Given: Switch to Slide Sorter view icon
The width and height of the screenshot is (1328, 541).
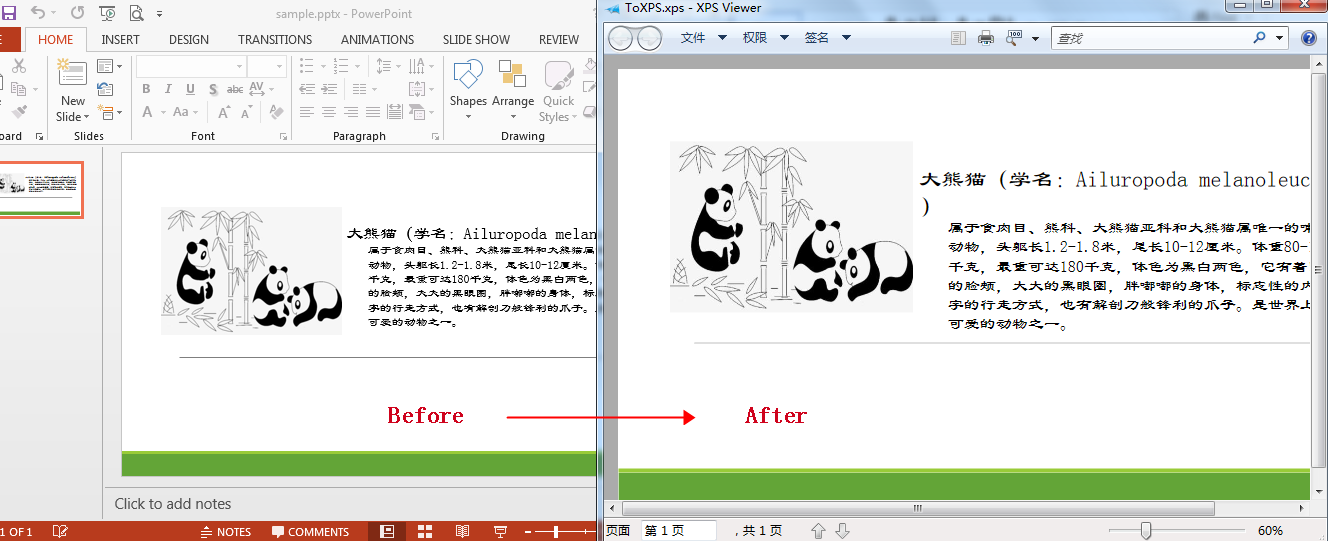Looking at the screenshot, I should pos(424,531).
